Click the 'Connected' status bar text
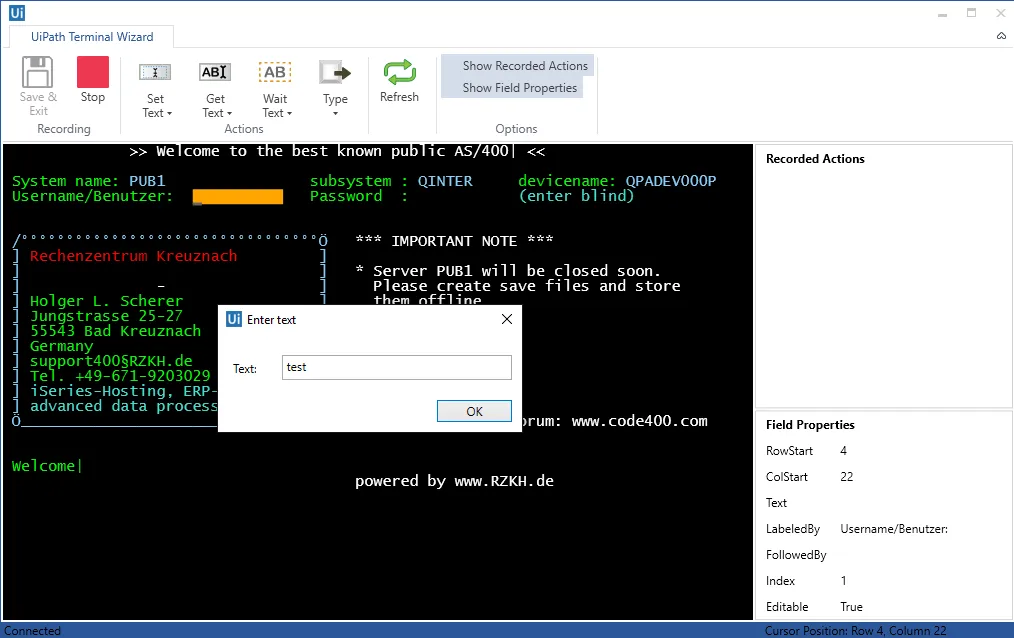This screenshot has width=1014, height=638. [32, 630]
